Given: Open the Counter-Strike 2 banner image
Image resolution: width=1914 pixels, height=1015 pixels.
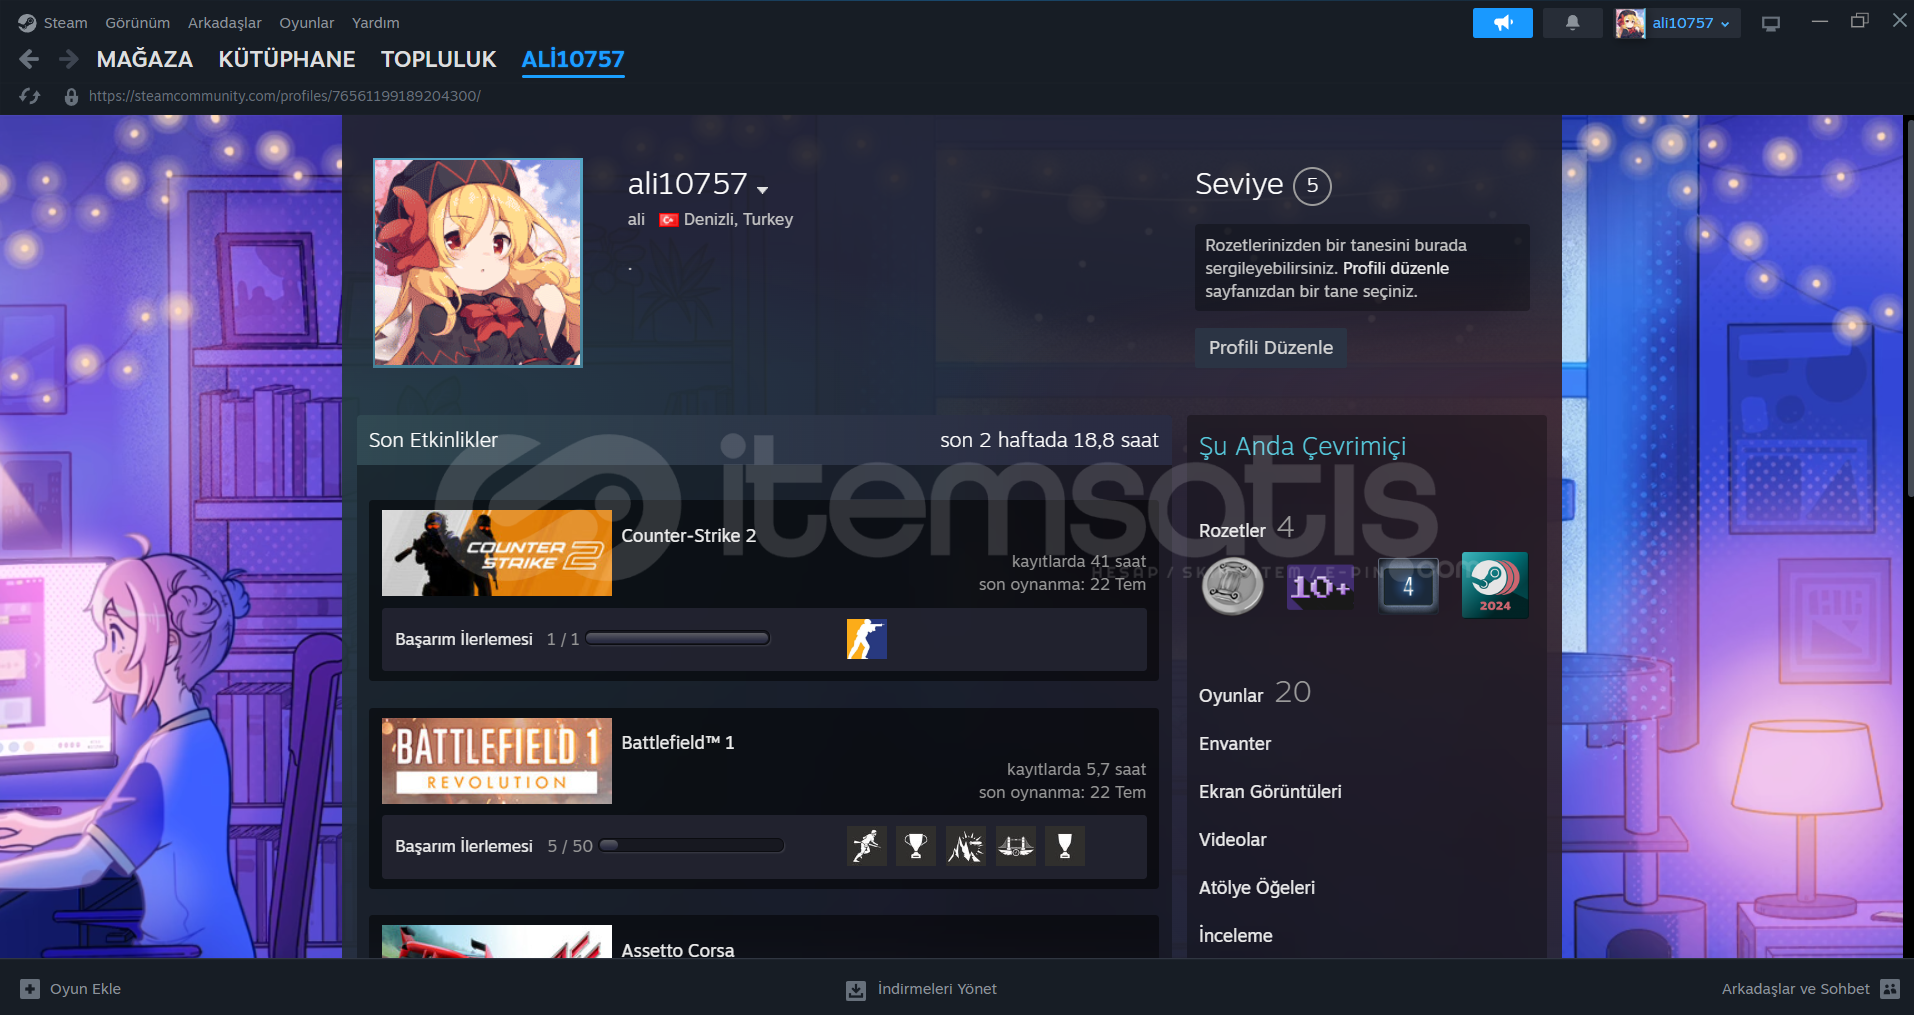Looking at the screenshot, I should click(x=497, y=553).
